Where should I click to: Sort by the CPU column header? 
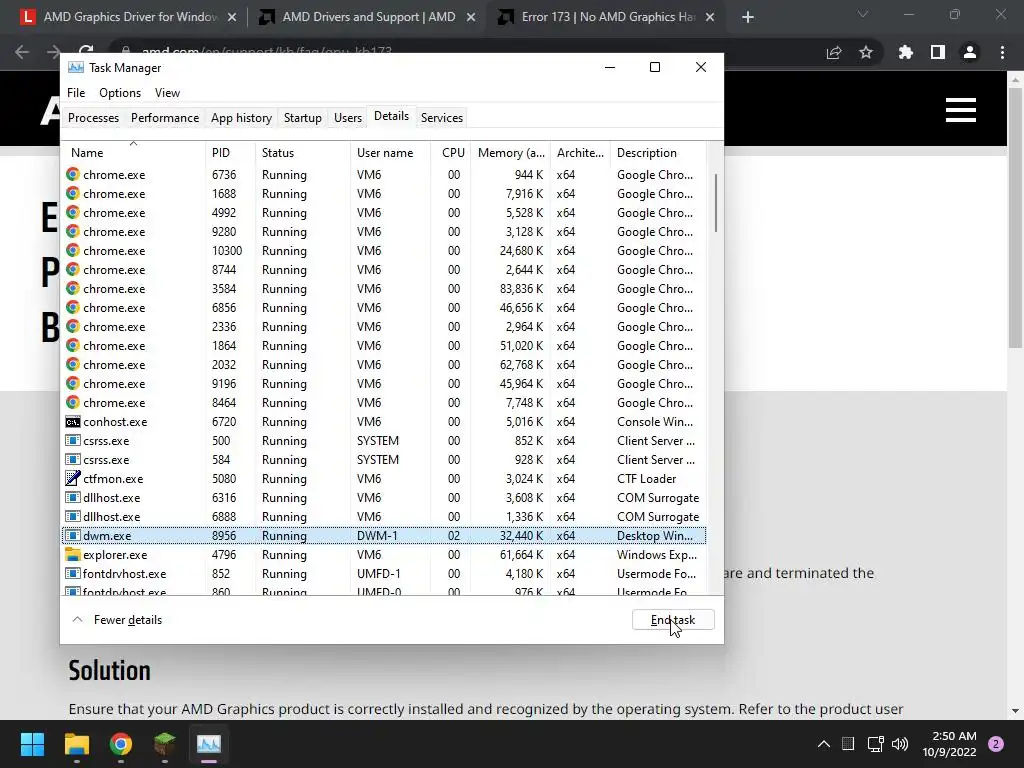[x=453, y=153]
